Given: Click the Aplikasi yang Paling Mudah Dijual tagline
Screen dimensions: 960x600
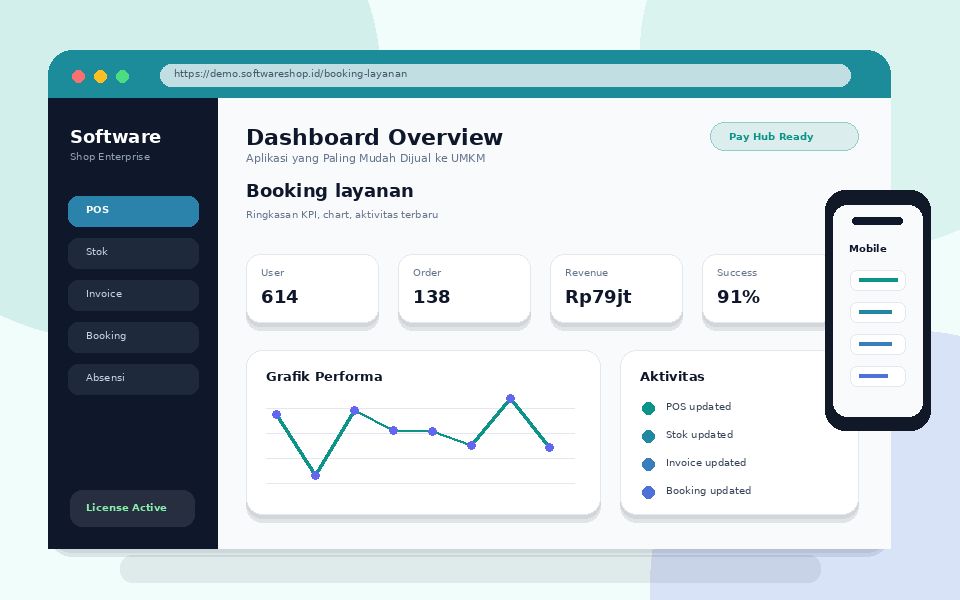Looking at the screenshot, I should [x=366, y=158].
